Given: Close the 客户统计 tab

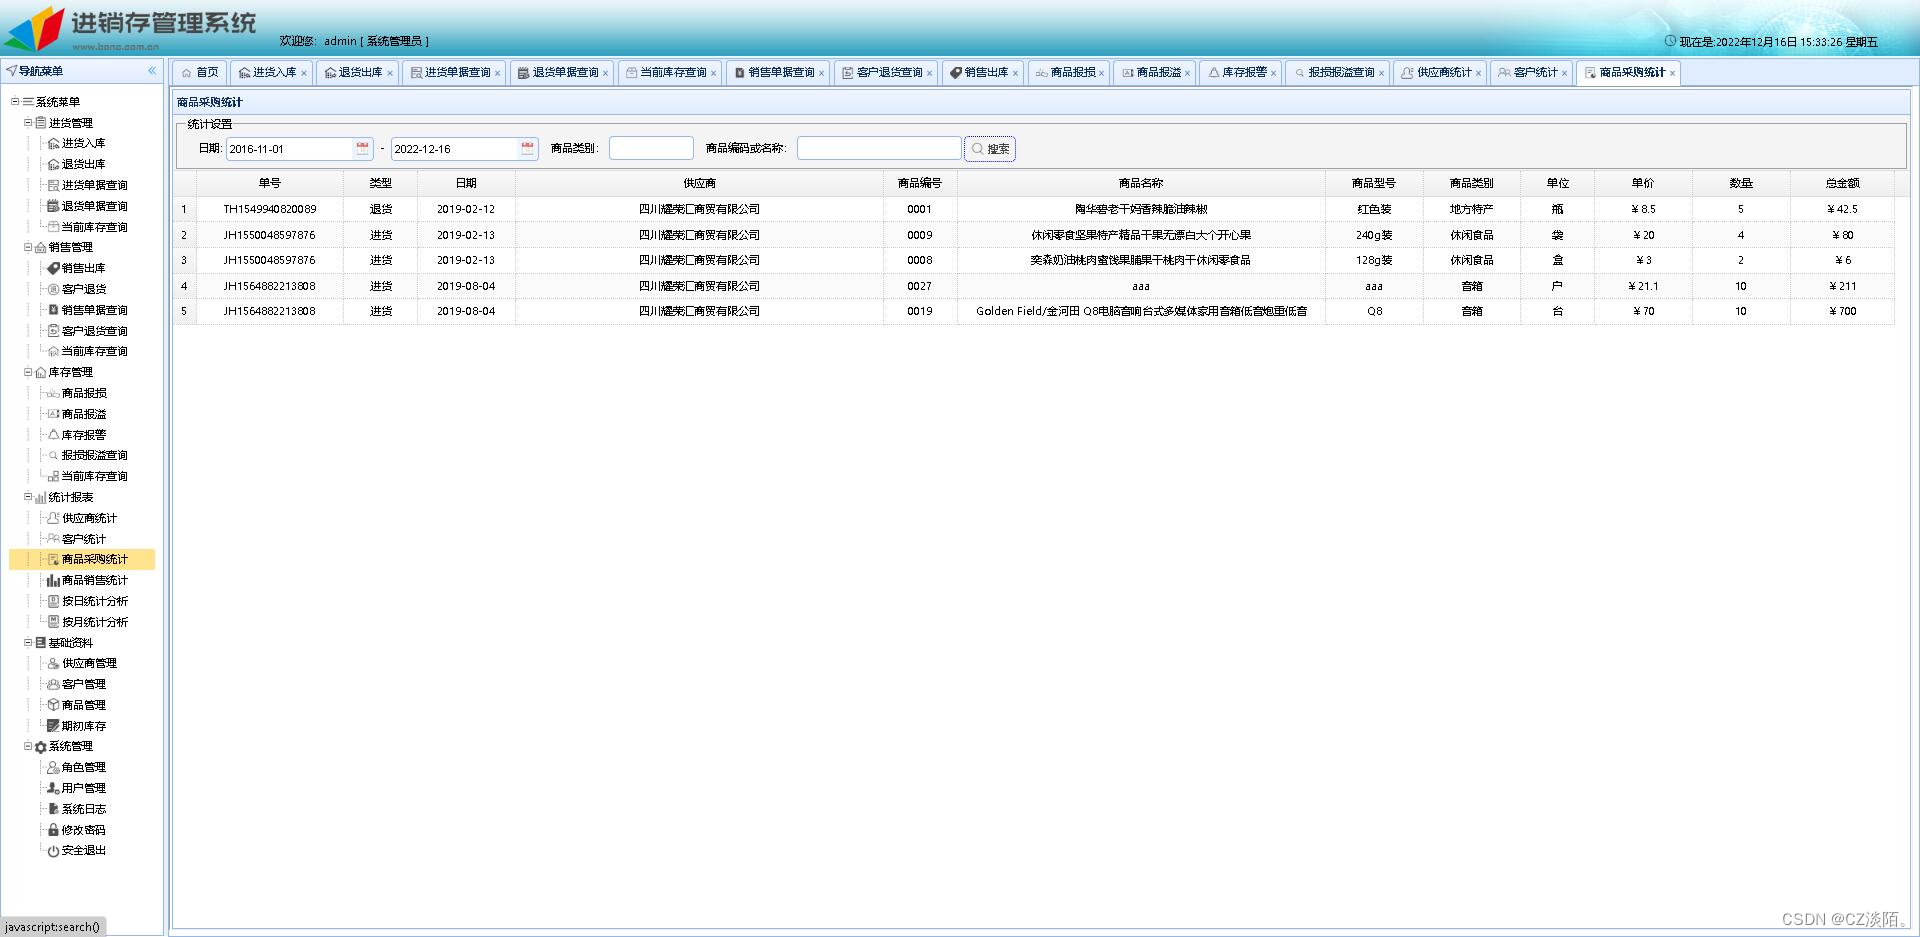Looking at the screenshot, I should 1564,73.
